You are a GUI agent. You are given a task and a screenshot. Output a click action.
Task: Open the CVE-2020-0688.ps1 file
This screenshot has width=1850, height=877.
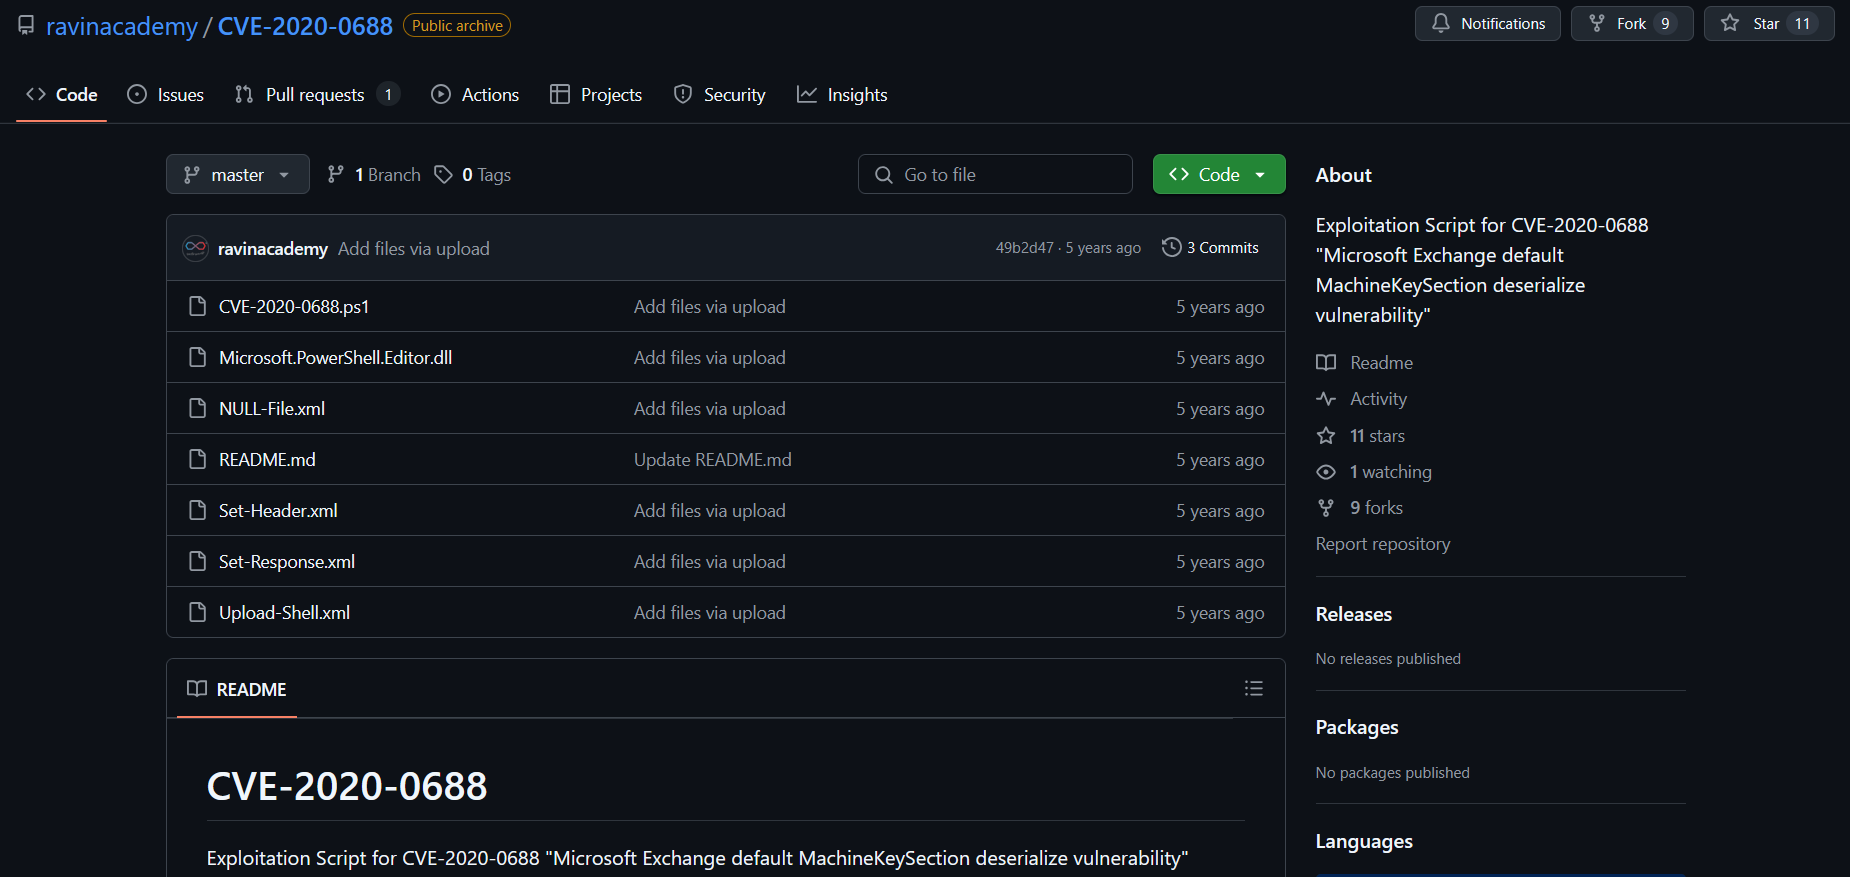(294, 307)
